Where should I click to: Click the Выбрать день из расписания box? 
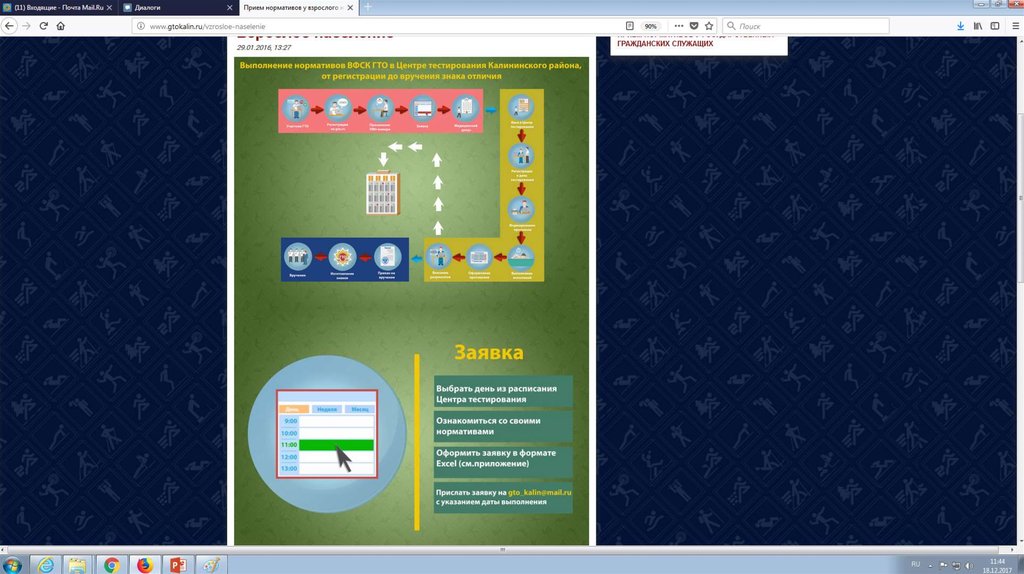click(x=503, y=392)
